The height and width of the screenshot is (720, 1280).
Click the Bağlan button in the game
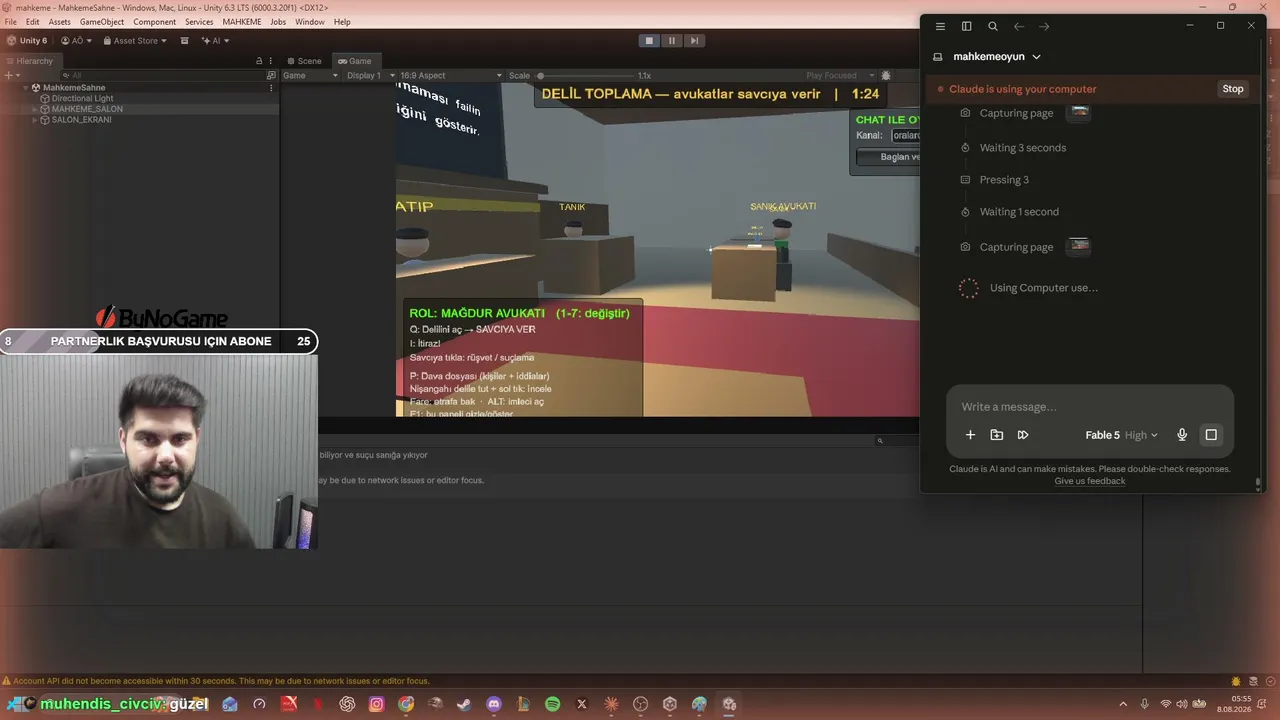888,157
